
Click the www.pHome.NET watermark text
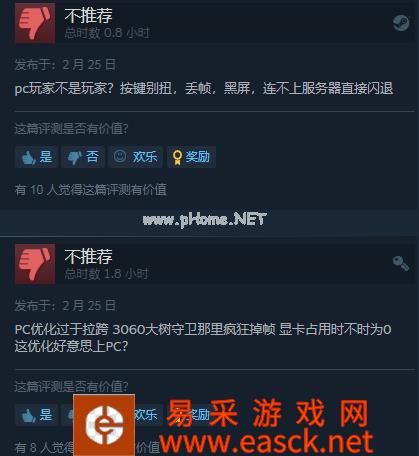pyautogui.click(x=204, y=219)
